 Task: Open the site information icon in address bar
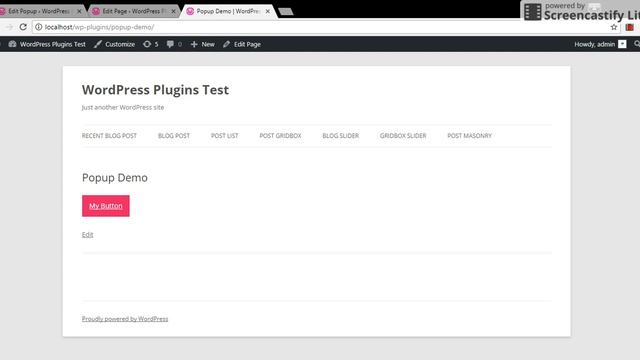coord(38,27)
